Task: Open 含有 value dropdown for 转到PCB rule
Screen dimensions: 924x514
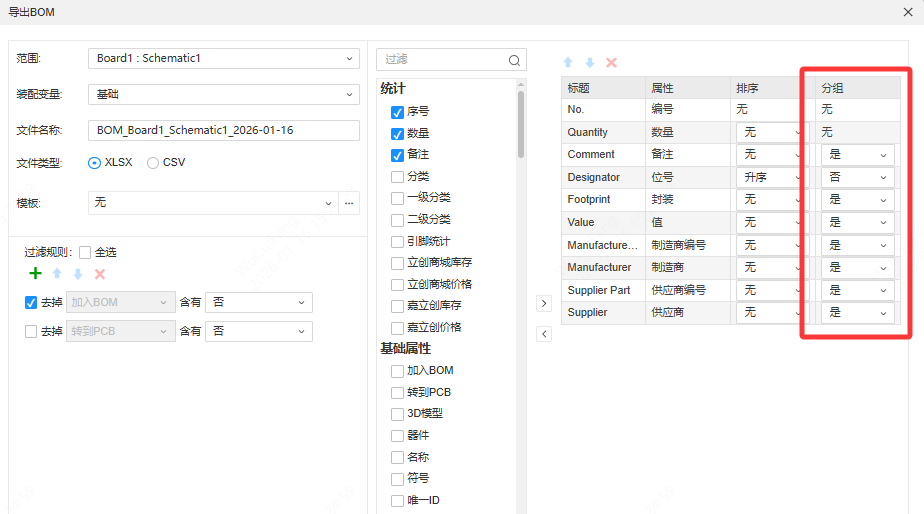Action: pyautogui.click(x=259, y=331)
